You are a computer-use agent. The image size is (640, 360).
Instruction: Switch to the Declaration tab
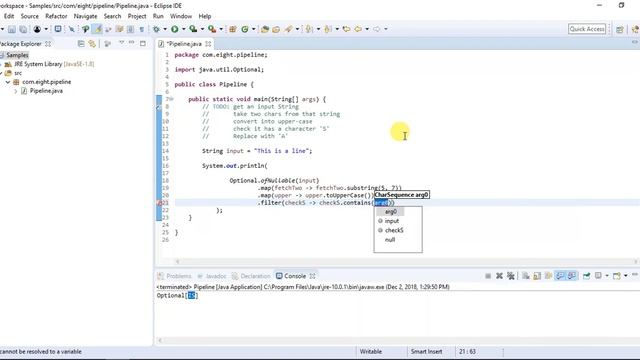pos(251,276)
